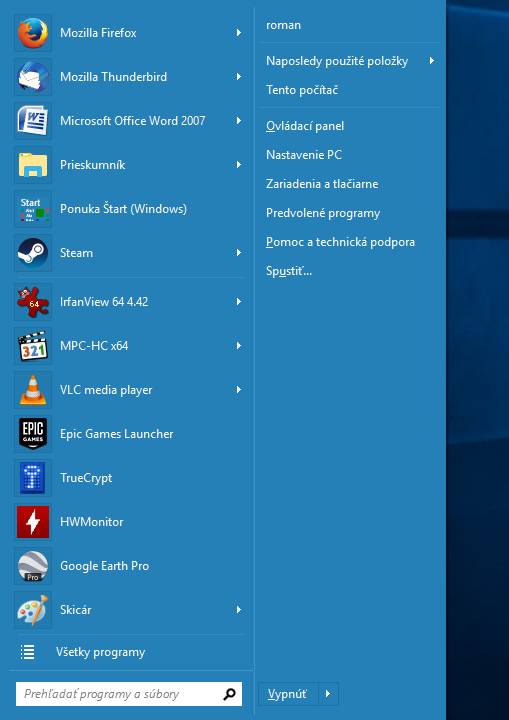Click the Steam icon

(x=33, y=253)
